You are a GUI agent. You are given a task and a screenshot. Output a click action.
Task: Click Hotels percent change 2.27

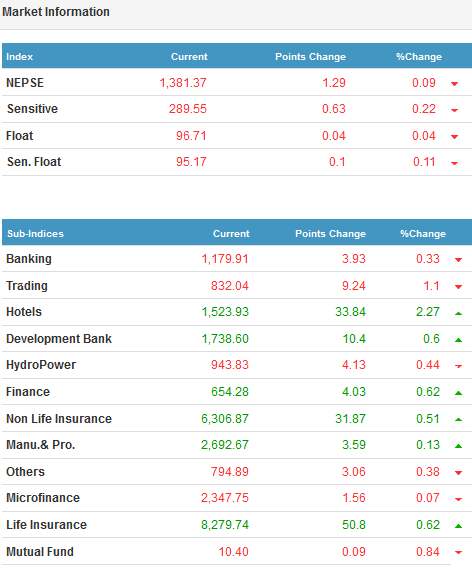click(428, 312)
